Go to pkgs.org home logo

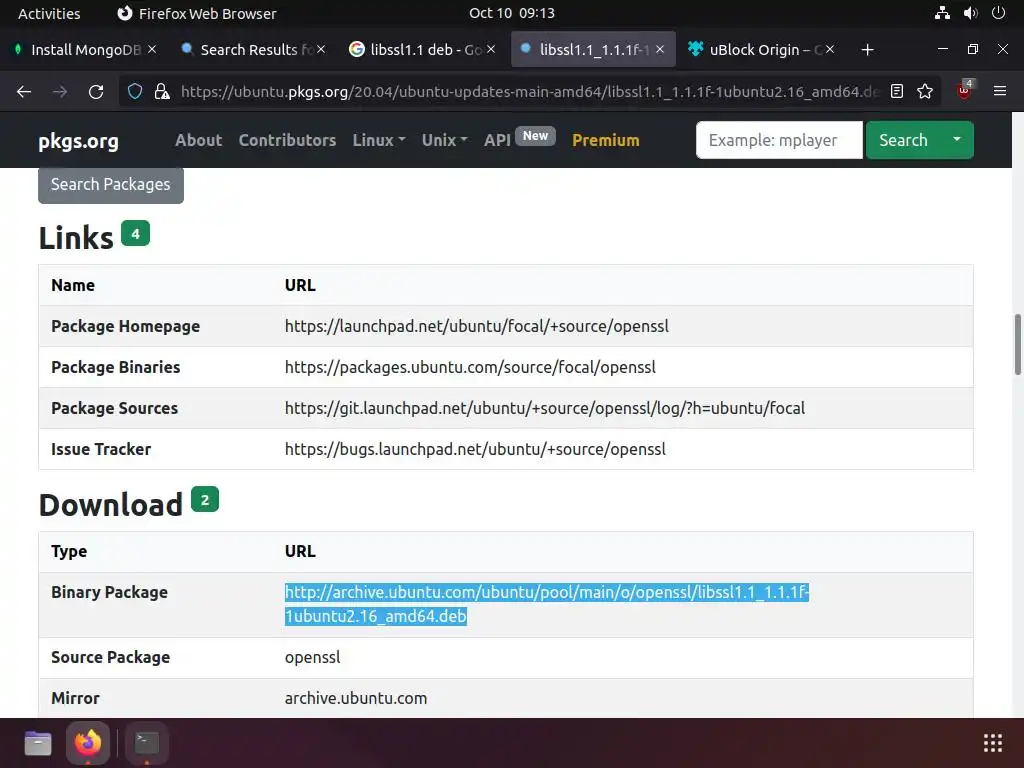[x=78, y=141]
